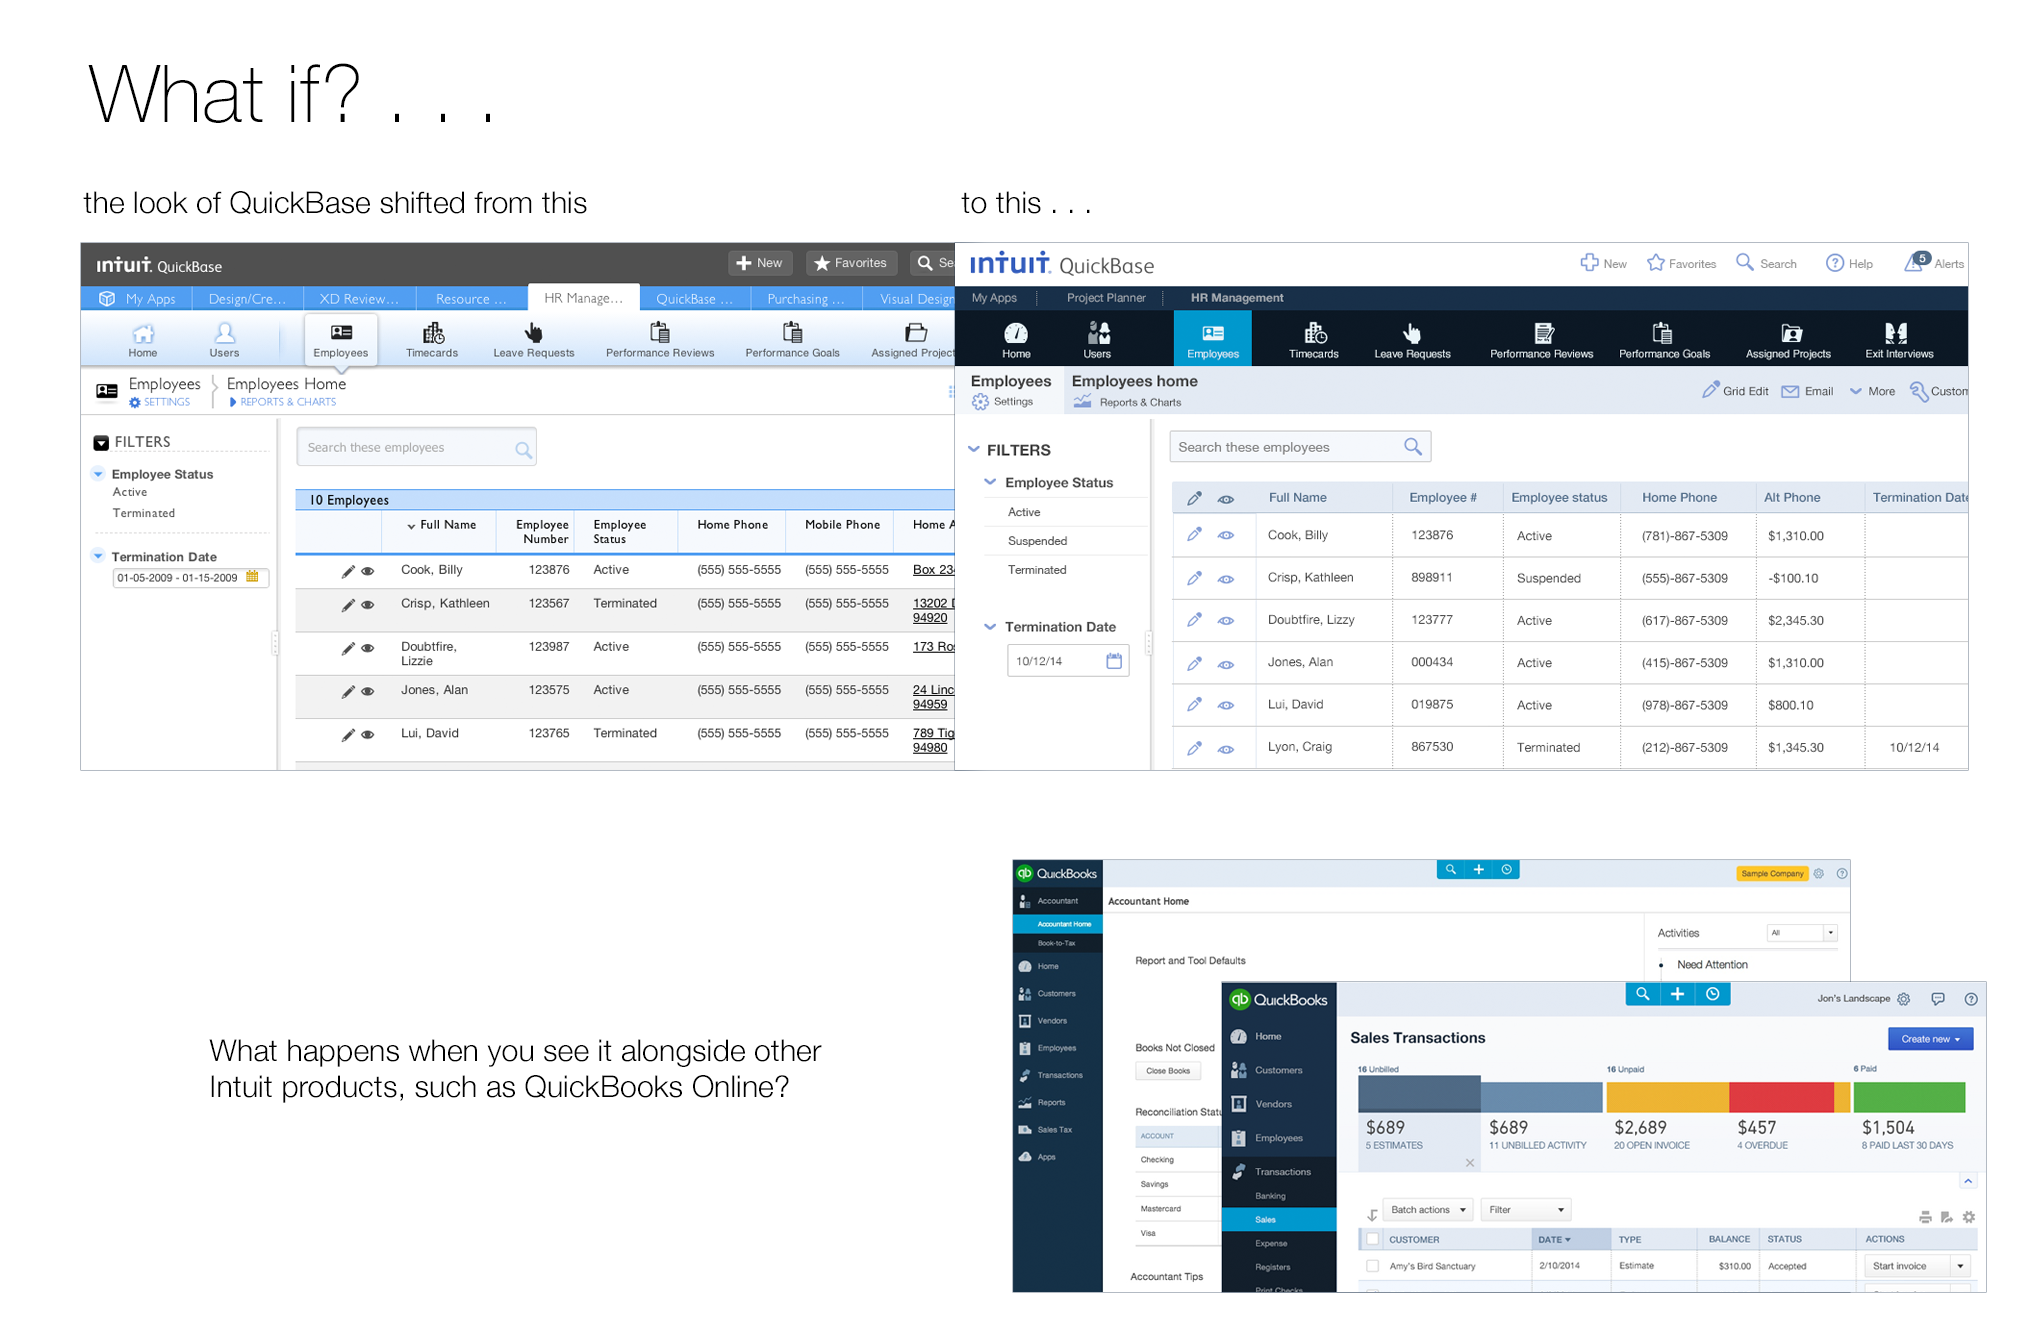2040x1320 pixels.
Task: Open Timecards in the dark QuickBase toolbar
Action: (x=1313, y=340)
